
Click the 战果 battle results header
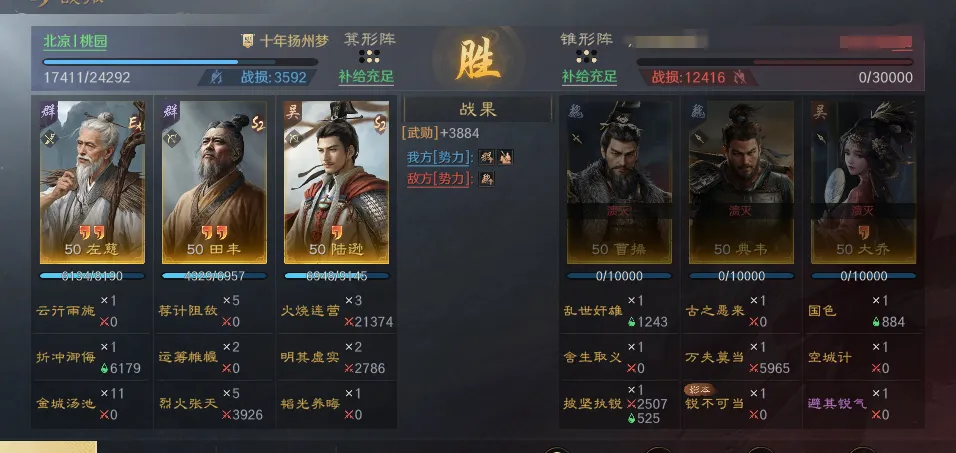coord(478,110)
